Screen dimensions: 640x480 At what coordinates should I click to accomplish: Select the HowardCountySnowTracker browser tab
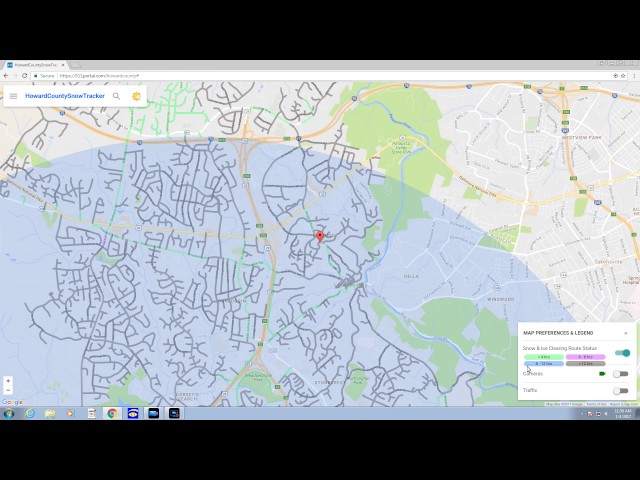(35, 65)
